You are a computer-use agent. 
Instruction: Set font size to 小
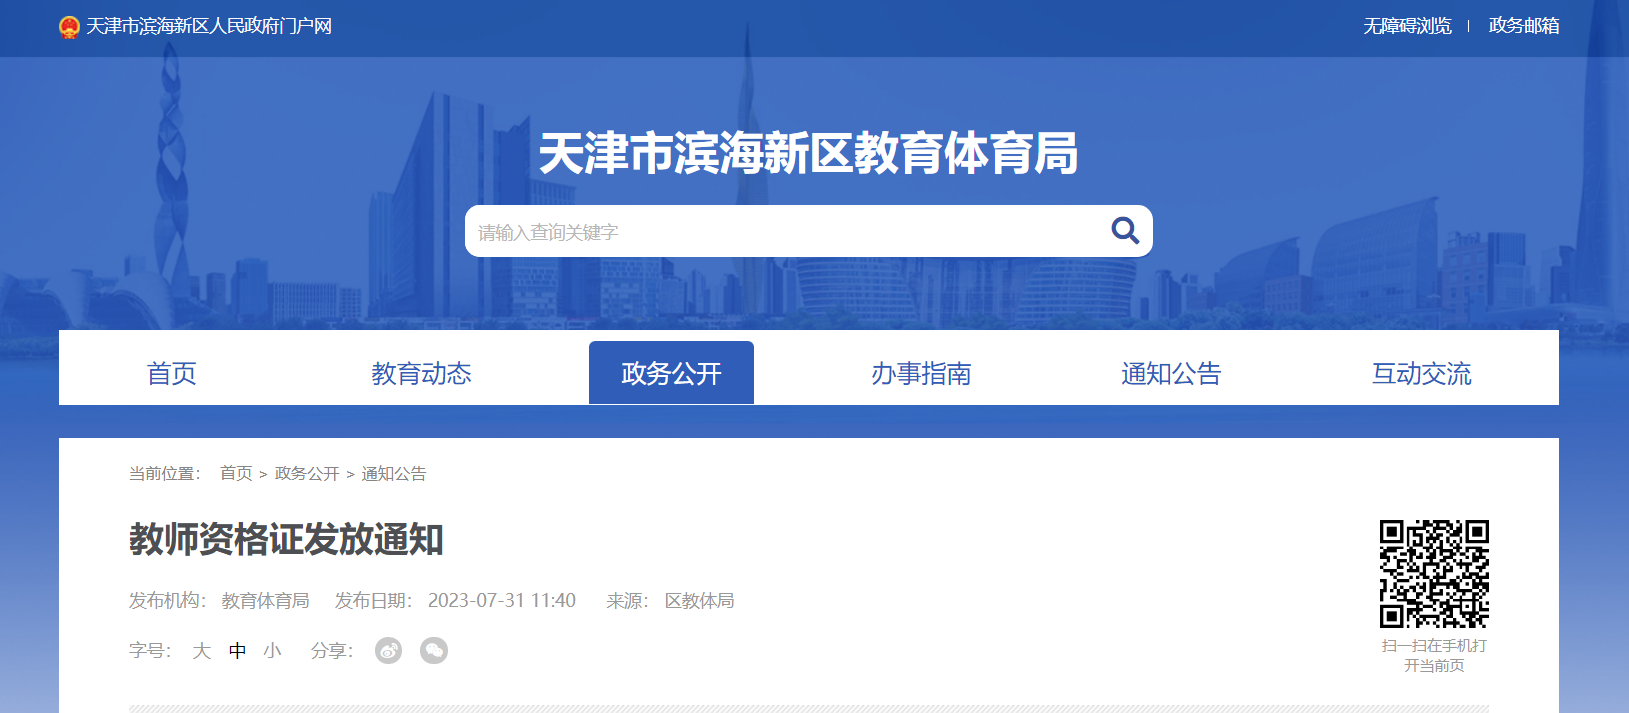click(272, 651)
